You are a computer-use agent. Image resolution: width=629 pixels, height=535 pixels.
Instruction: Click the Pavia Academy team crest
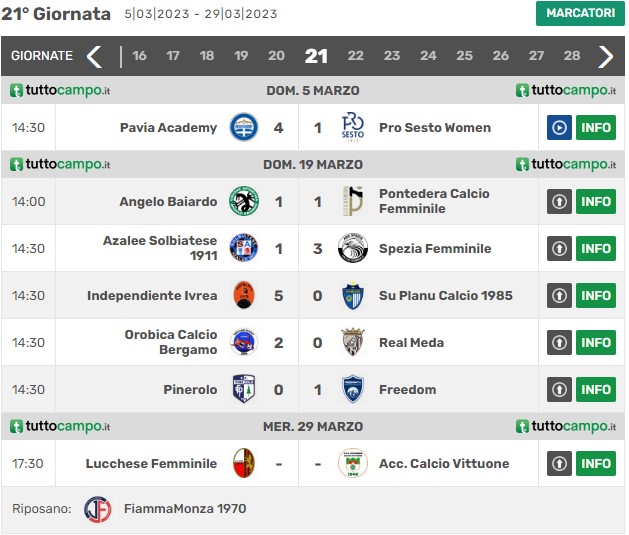243,128
